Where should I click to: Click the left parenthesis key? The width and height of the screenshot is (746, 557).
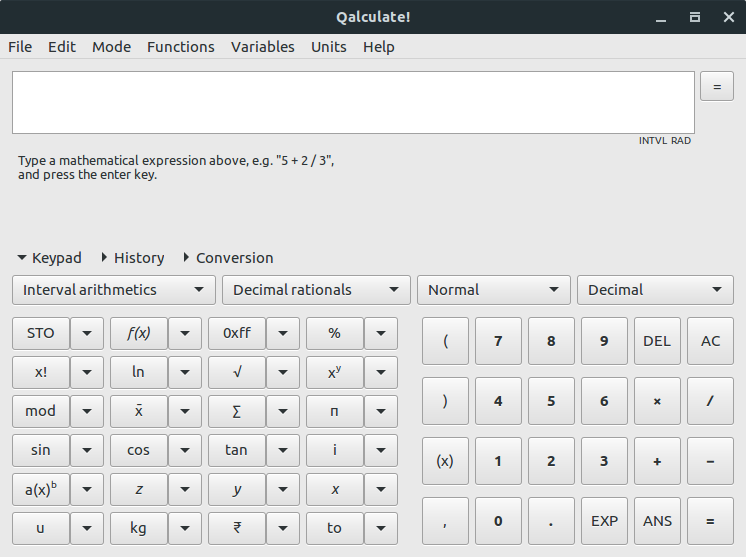pyautogui.click(x=445, y=341)
